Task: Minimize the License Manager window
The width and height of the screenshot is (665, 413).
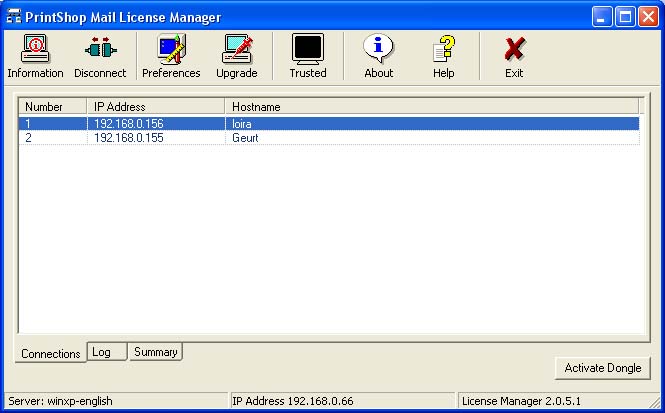Action: click(602, 17)
